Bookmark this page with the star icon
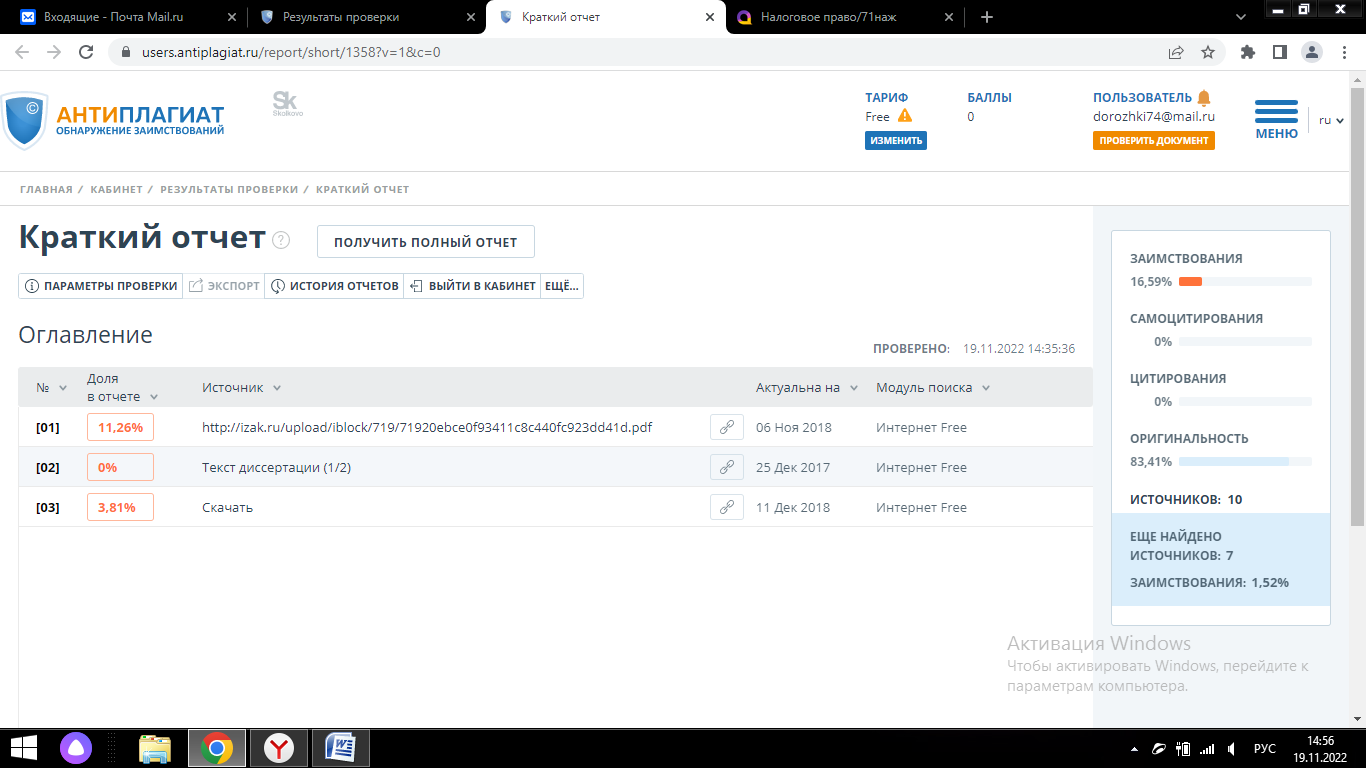This screenshot has height=768, width=1366. point(1208,52)
